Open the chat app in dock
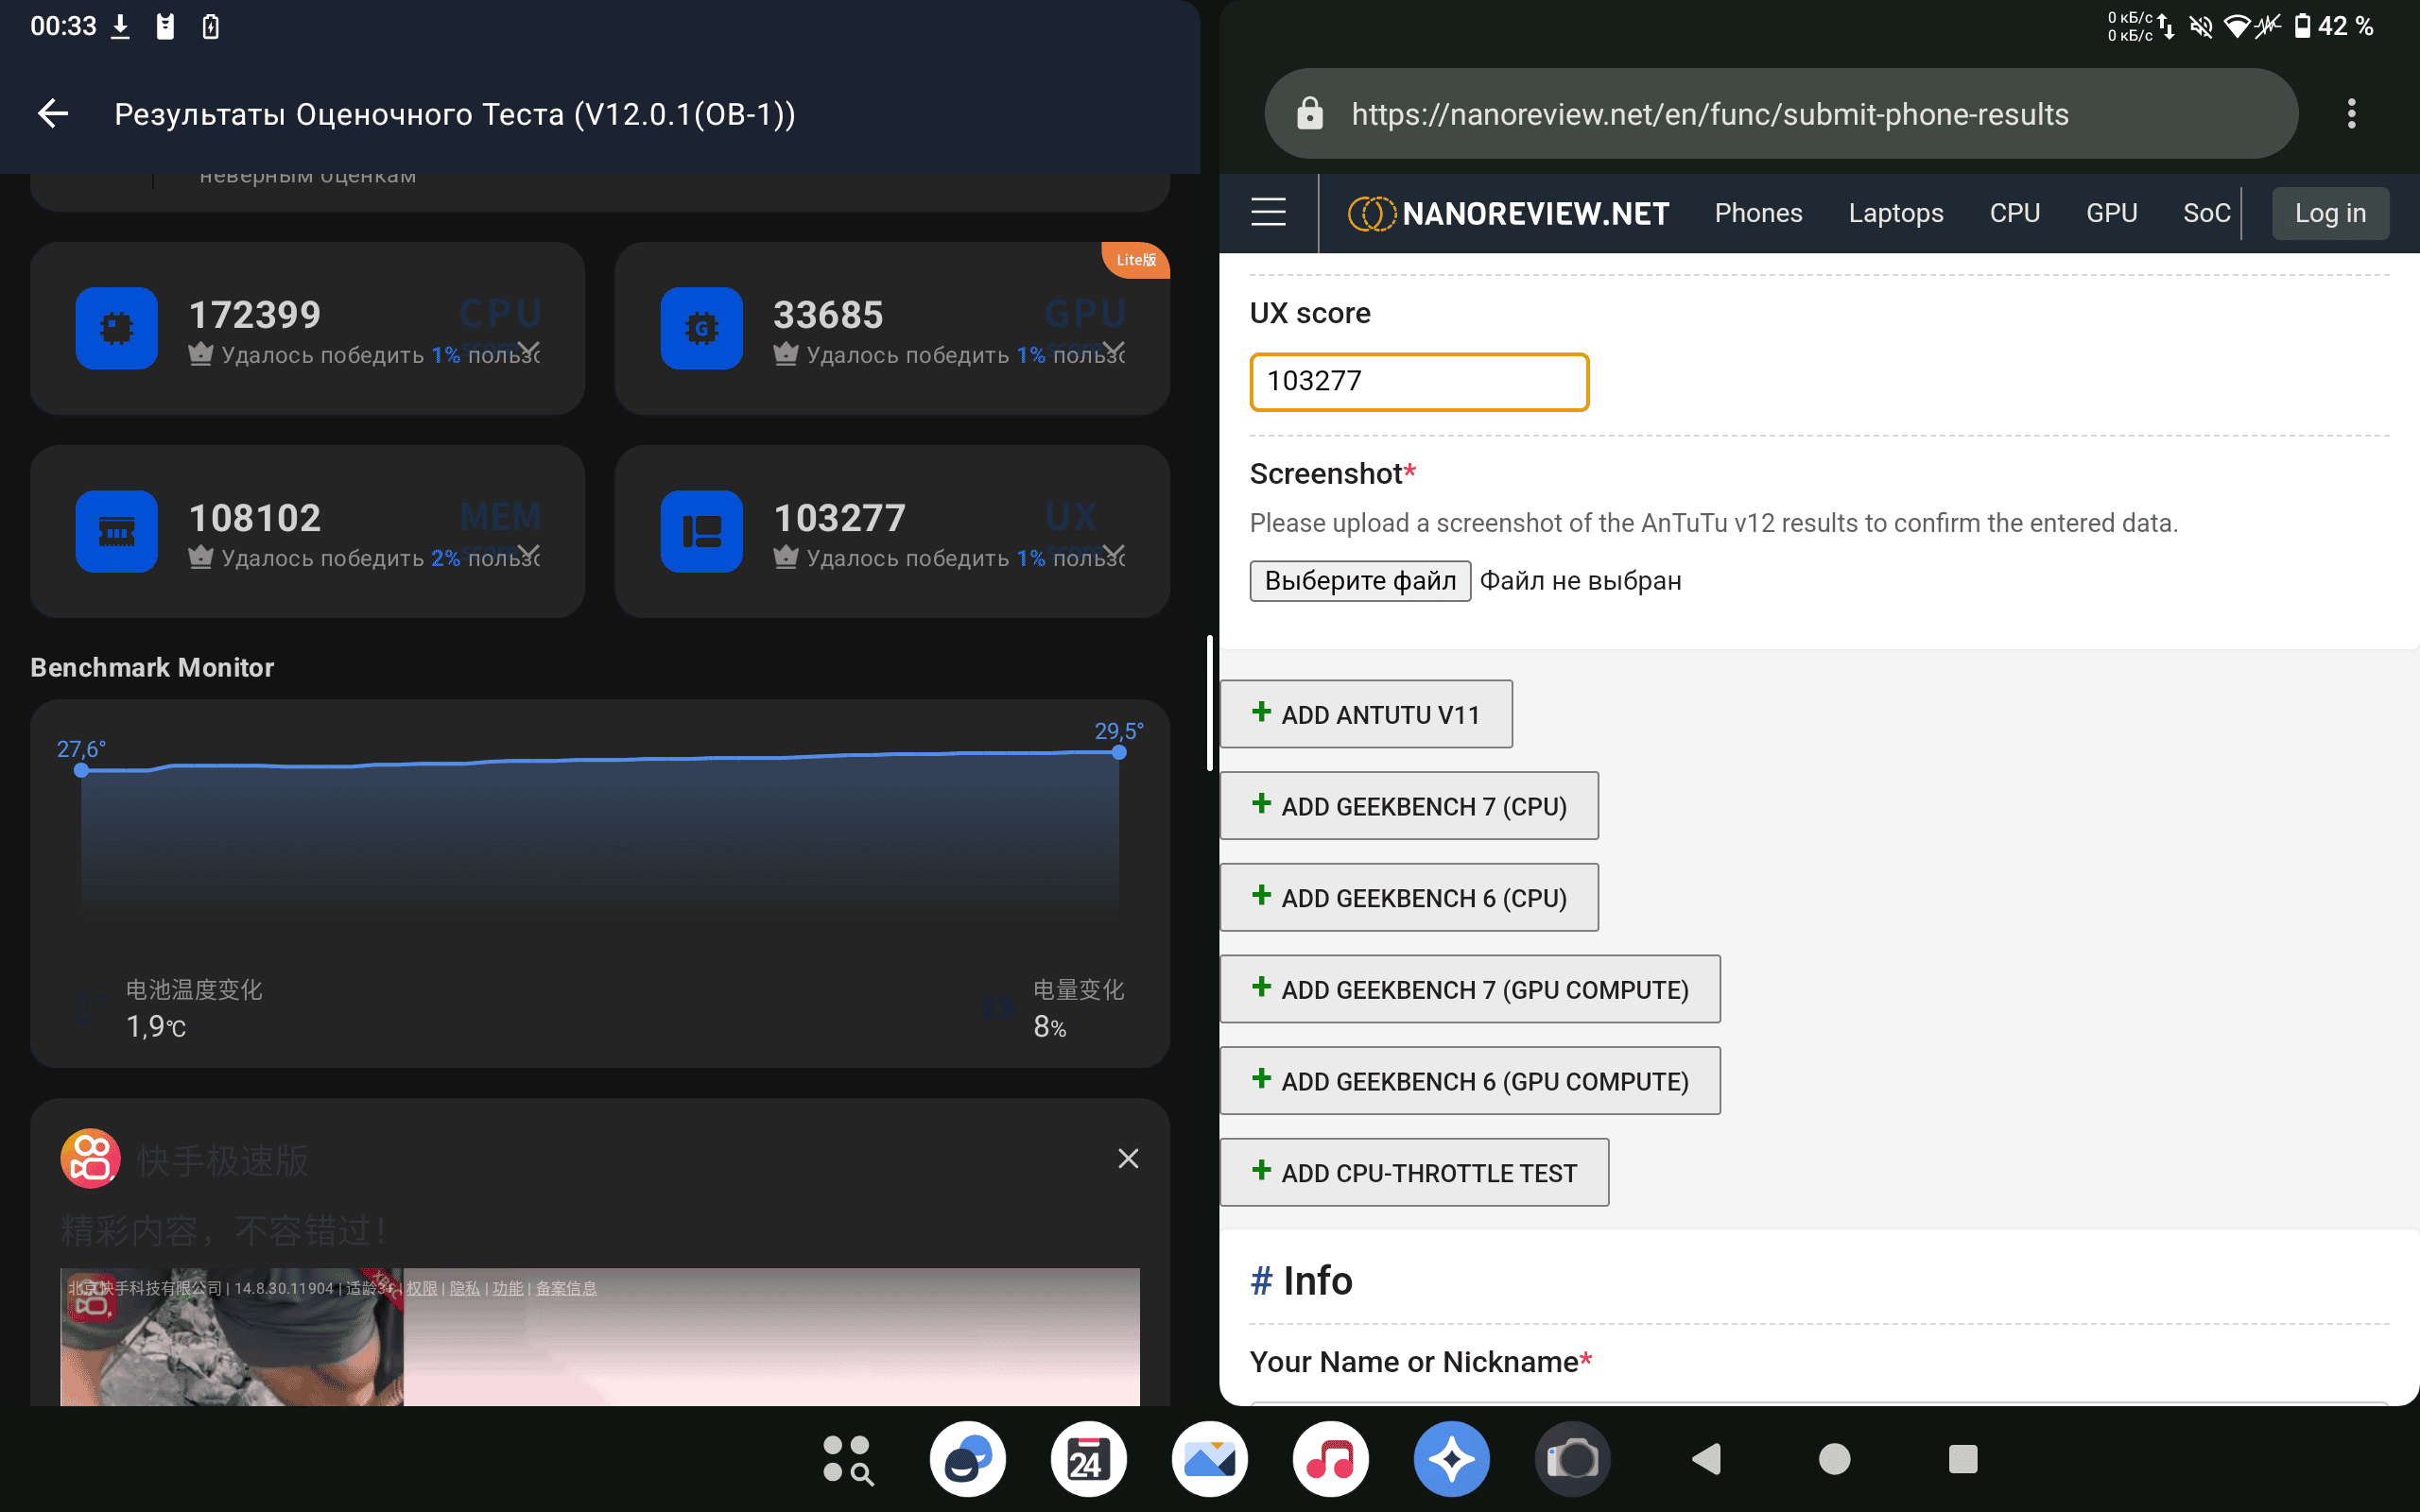Image resolution: width=2420 pixels, height=1512 pixels. point(967,1459)
